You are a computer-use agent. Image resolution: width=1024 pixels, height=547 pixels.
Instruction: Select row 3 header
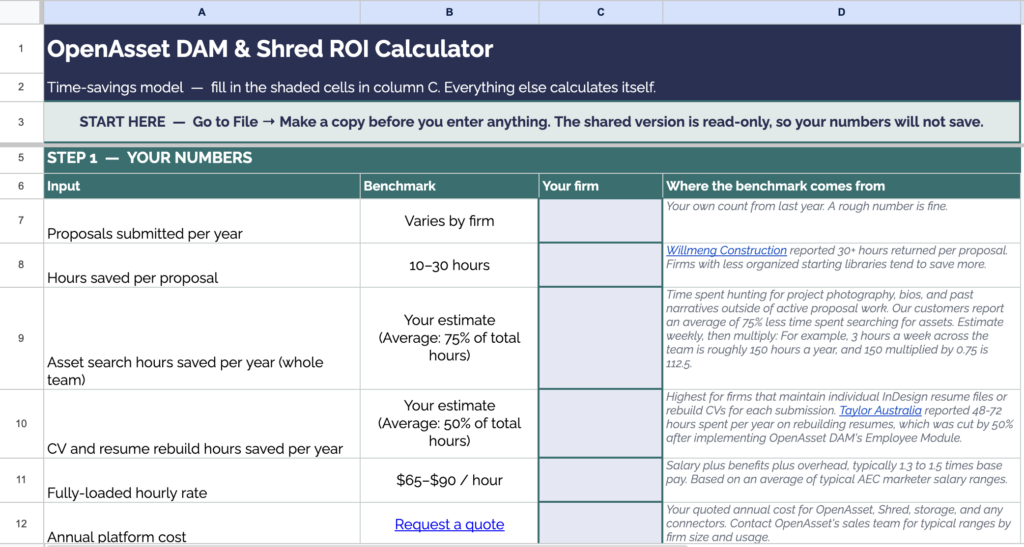point(21,122)
